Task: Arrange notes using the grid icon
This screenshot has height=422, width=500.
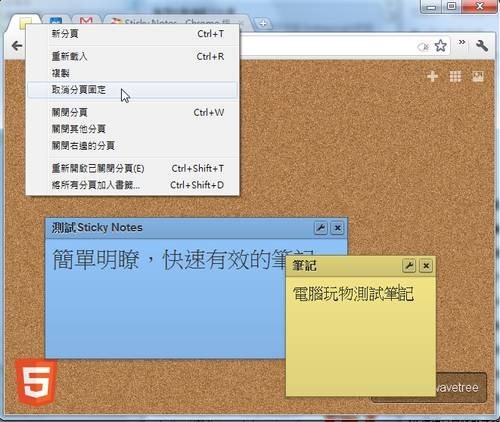Action: [455, 76]
